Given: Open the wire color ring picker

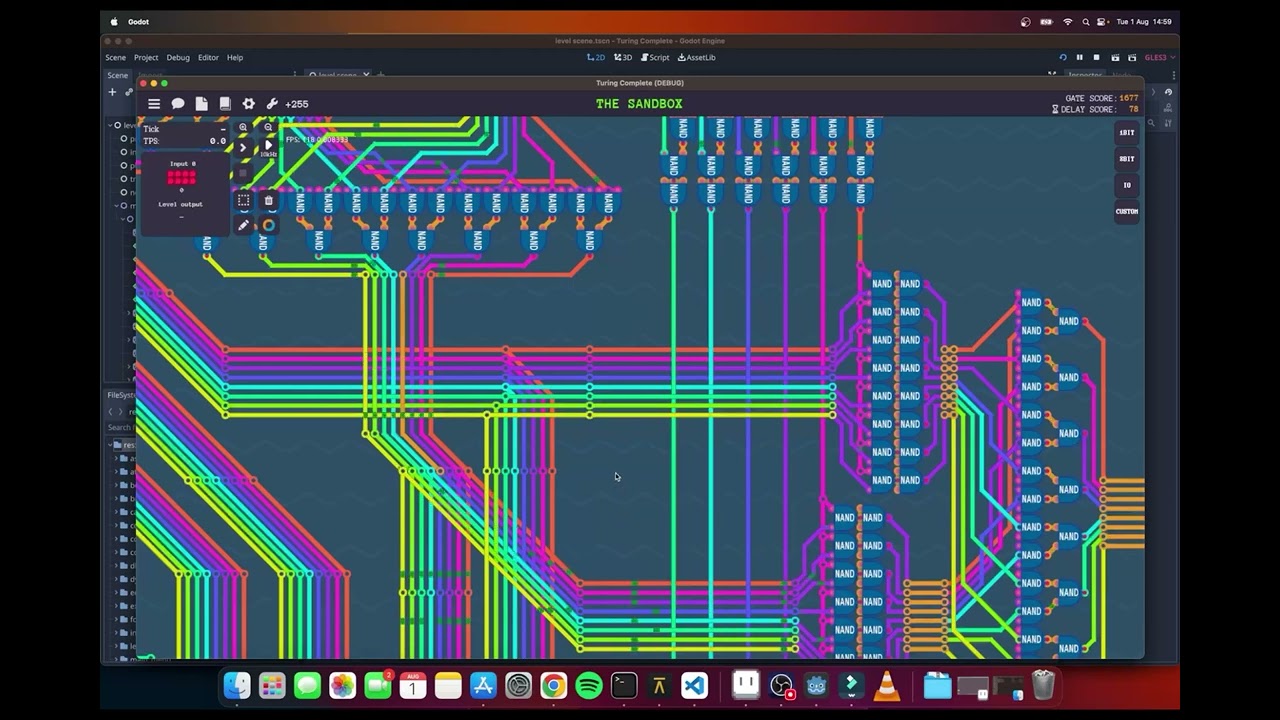Looking at the screenshot, I should tap(268, 225).
